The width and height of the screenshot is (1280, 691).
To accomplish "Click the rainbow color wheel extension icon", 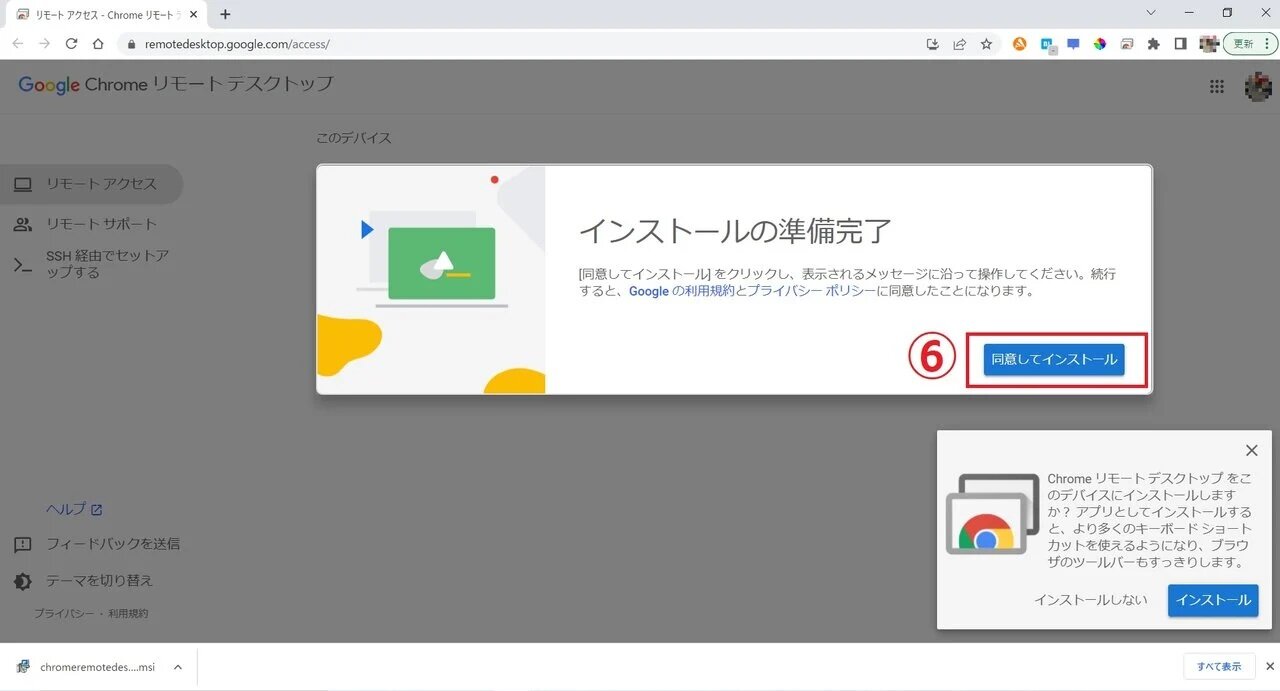I will 1100,44.
